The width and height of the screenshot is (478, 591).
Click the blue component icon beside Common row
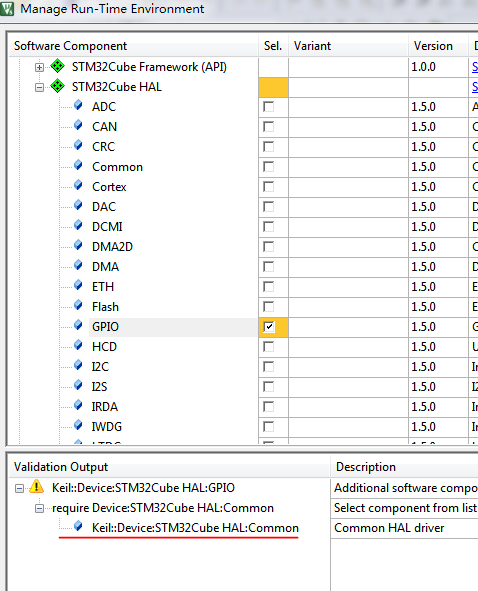pyautogui.click(x=78, y=165)
